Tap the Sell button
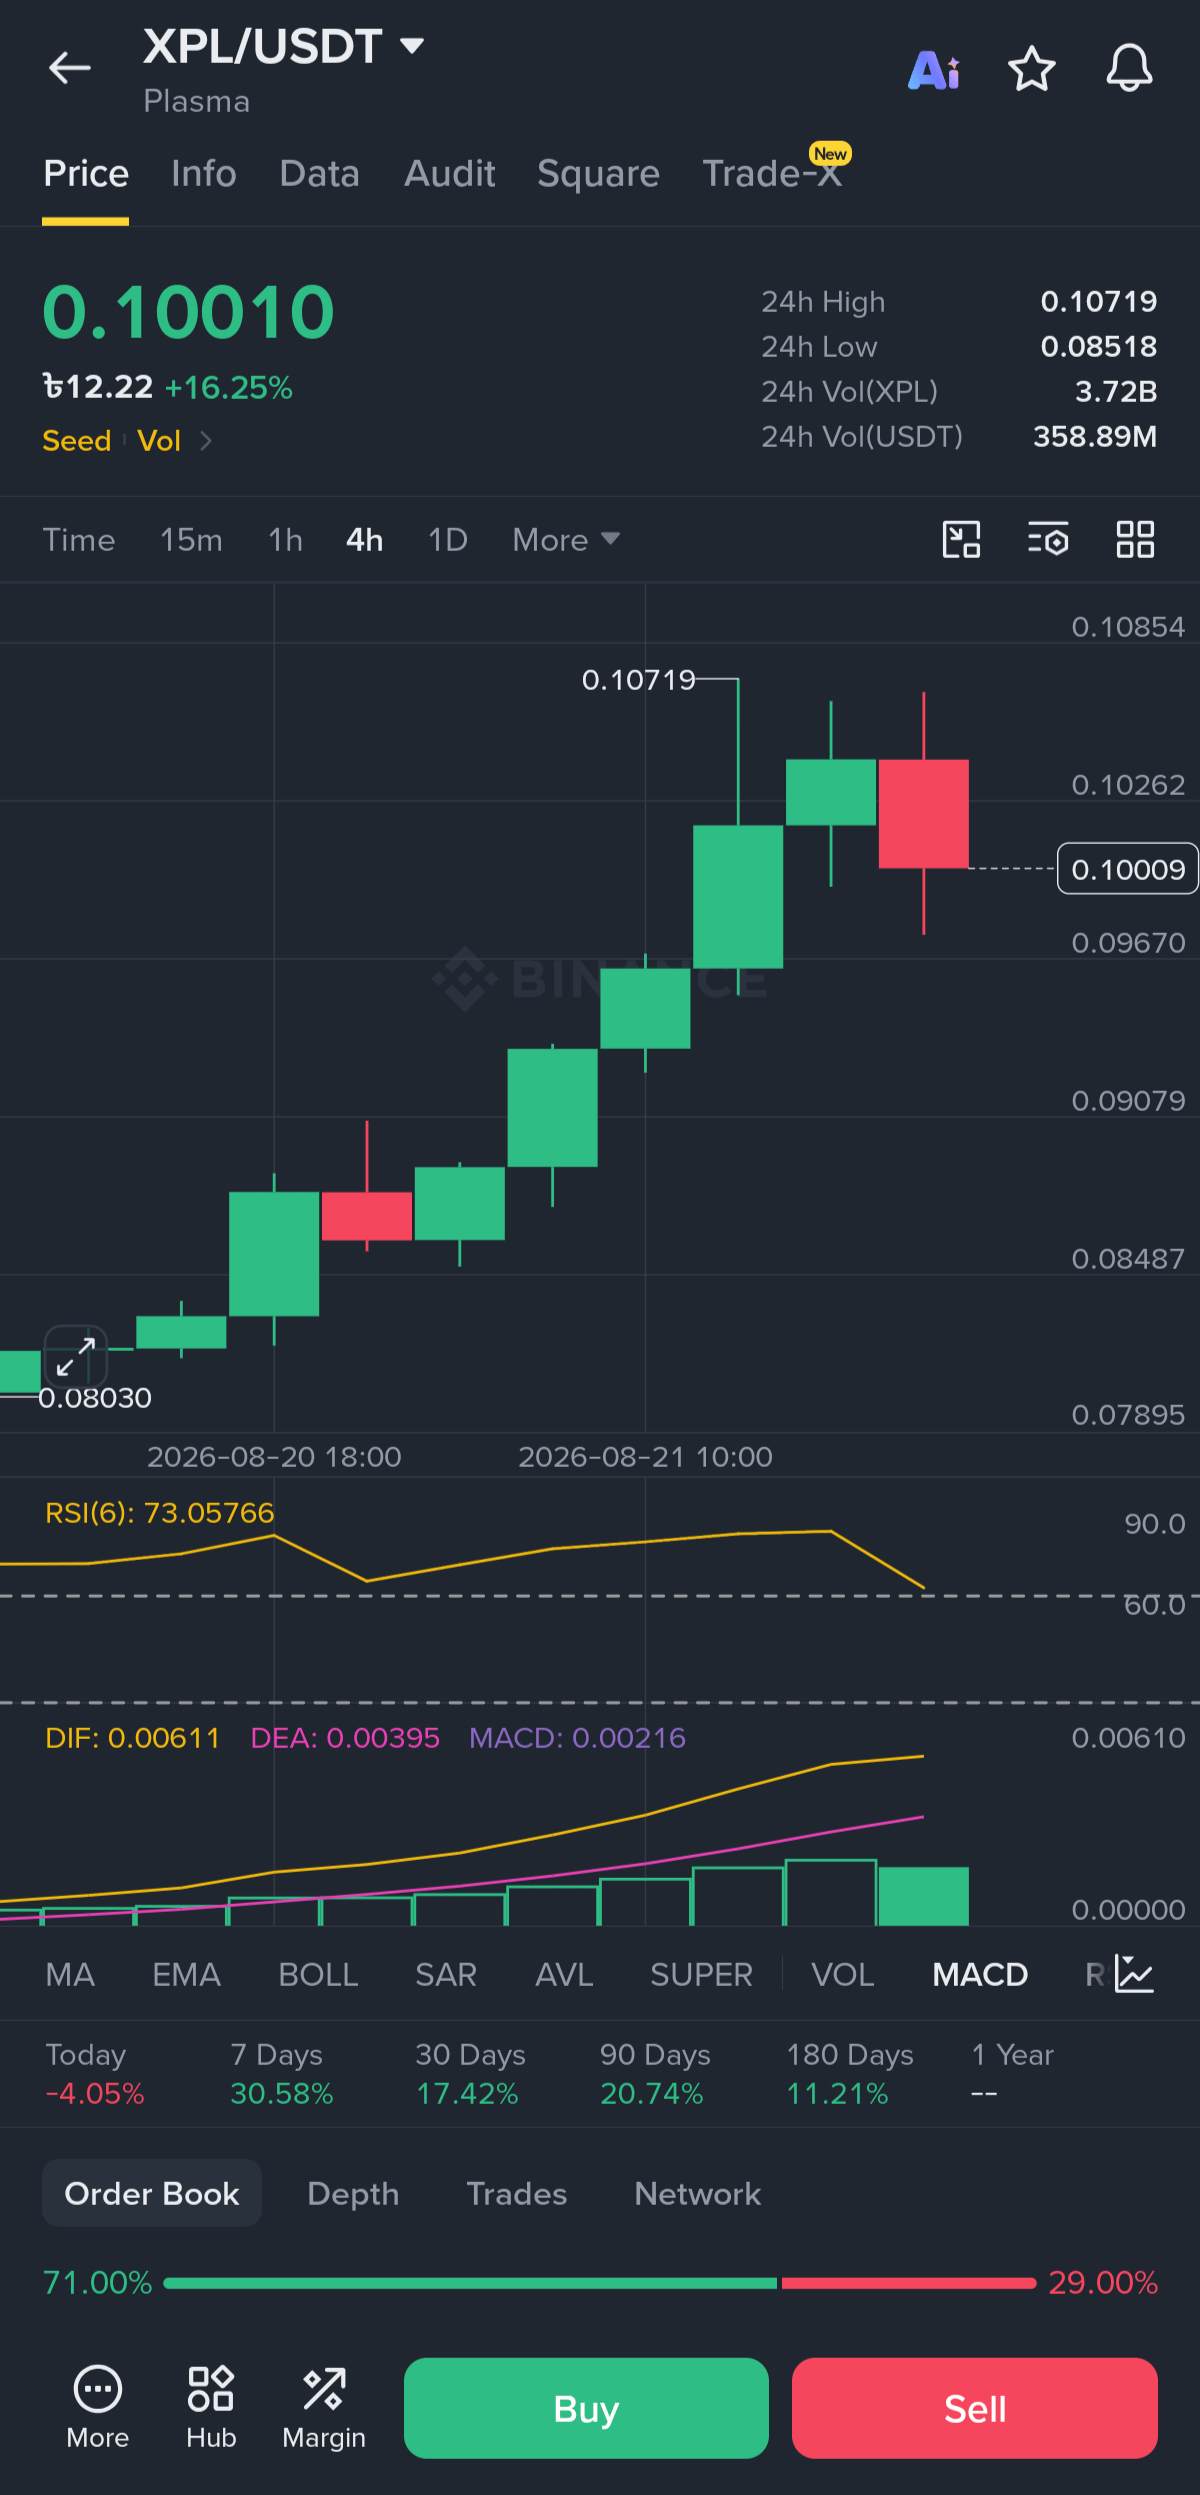Screen dimensions: 1200x2495 point(975,2408)
